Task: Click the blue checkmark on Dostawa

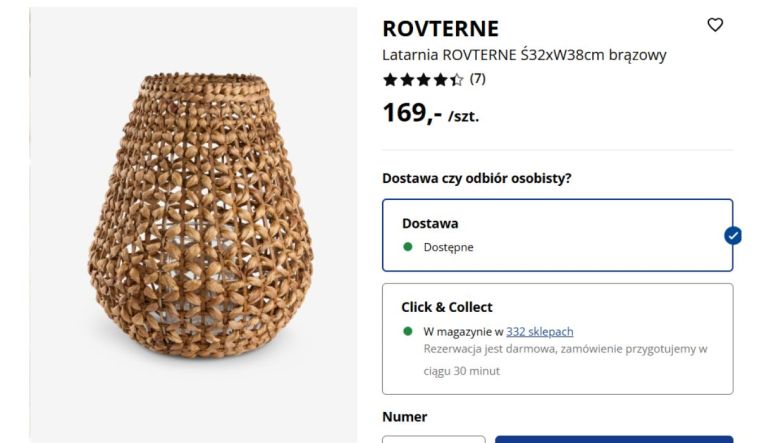Action: pyautogui.click(x=732, y=236)
